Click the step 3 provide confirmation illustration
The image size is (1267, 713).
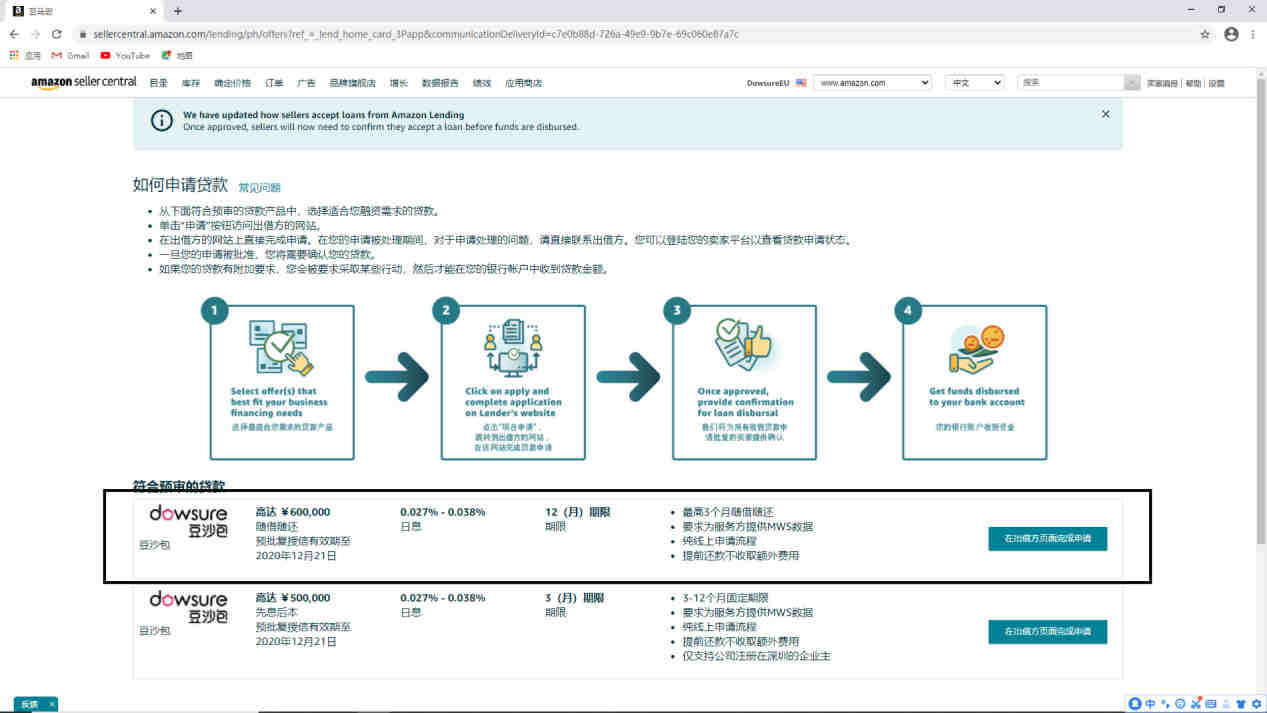click(743, 348)
